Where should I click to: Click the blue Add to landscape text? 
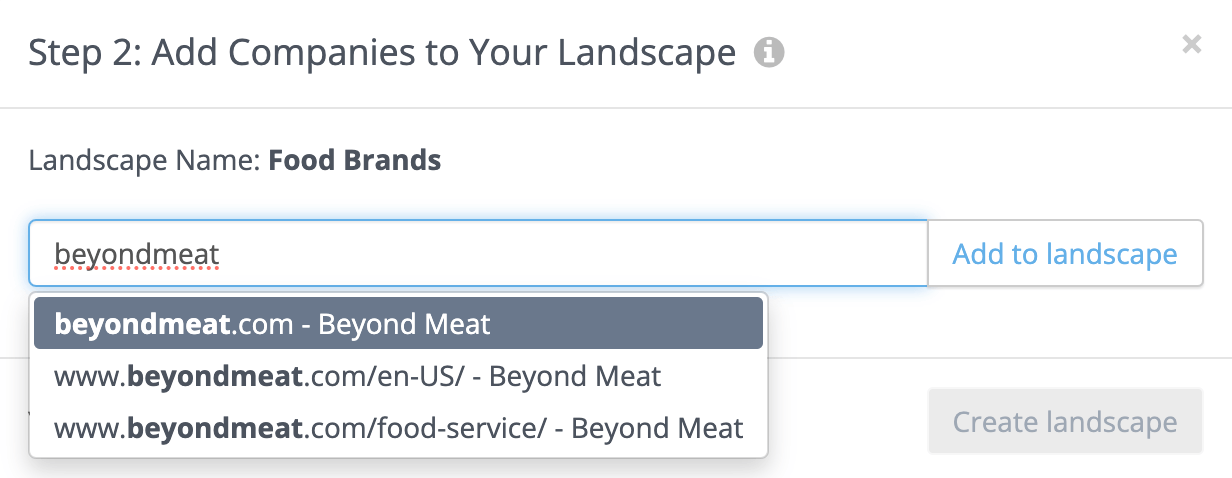click(1065, 254)
